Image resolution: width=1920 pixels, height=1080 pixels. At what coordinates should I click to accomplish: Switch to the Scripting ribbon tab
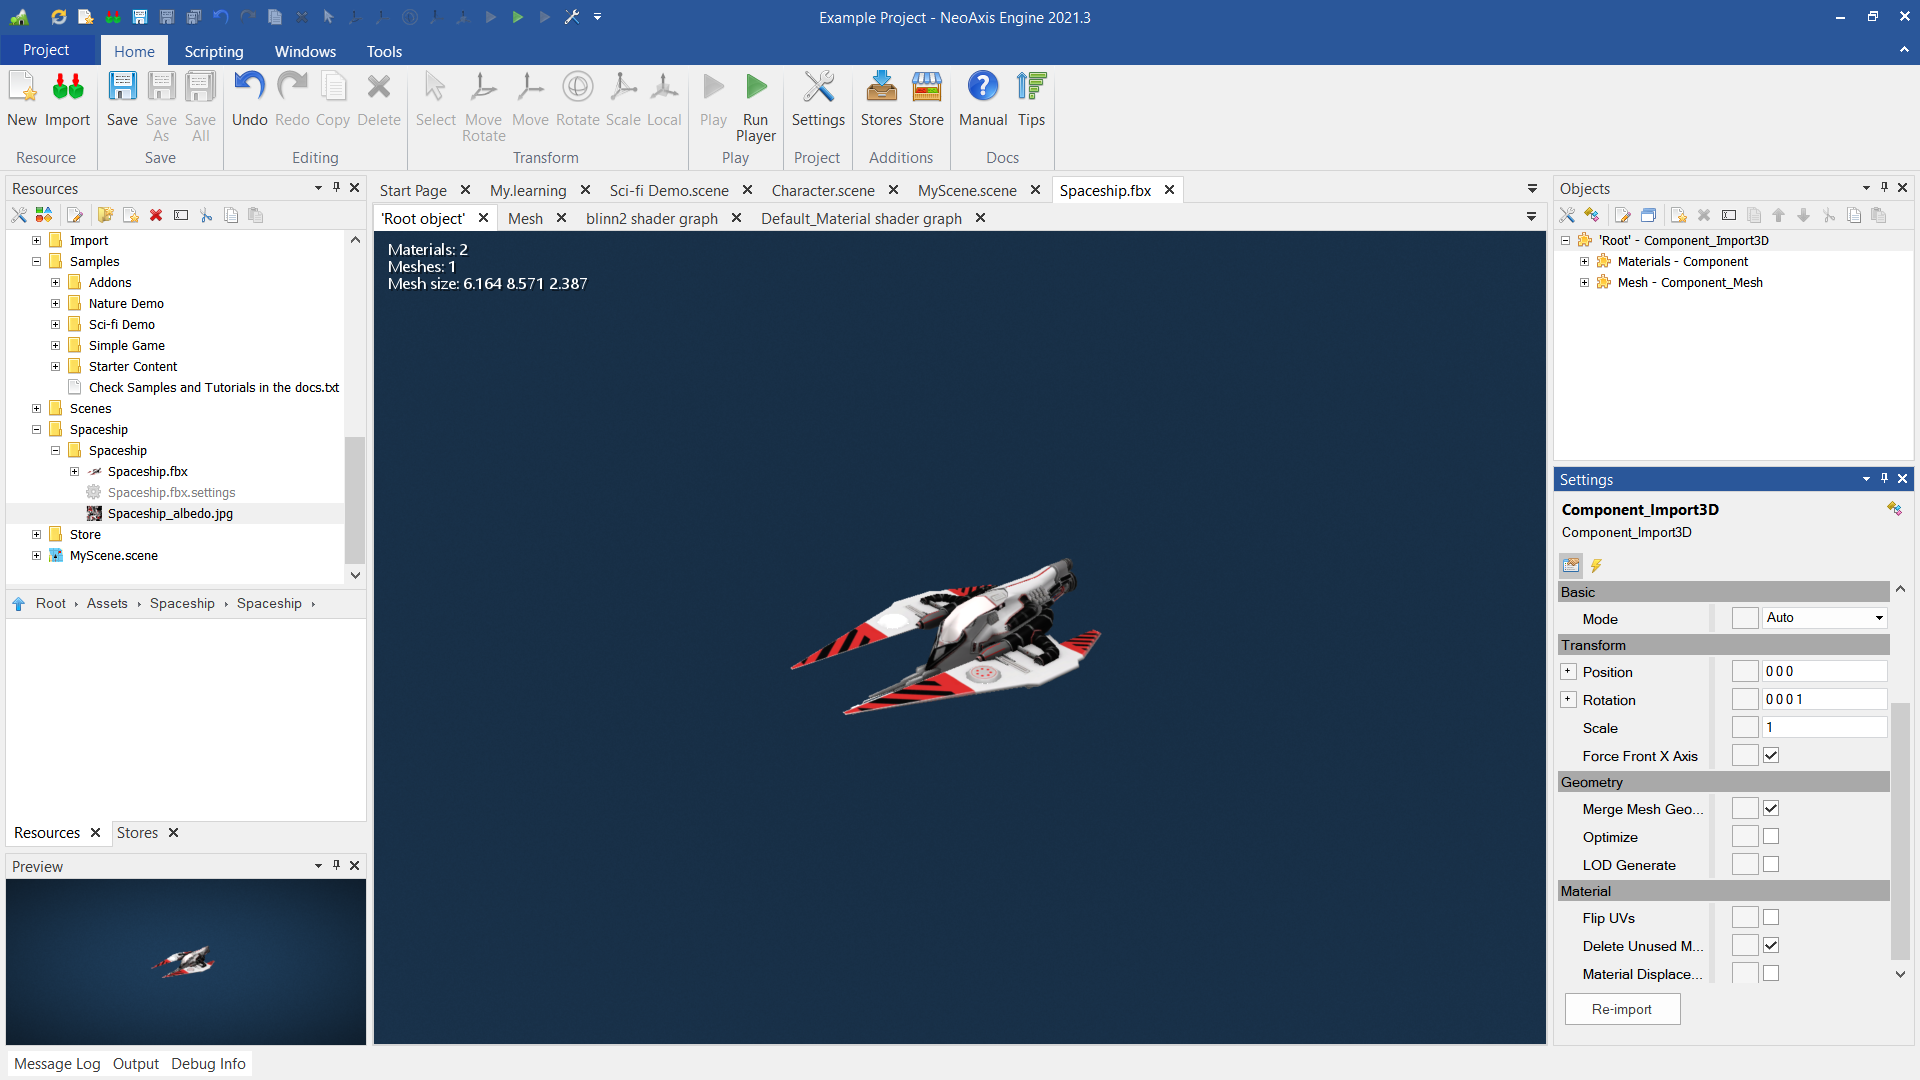pos(213,51)
